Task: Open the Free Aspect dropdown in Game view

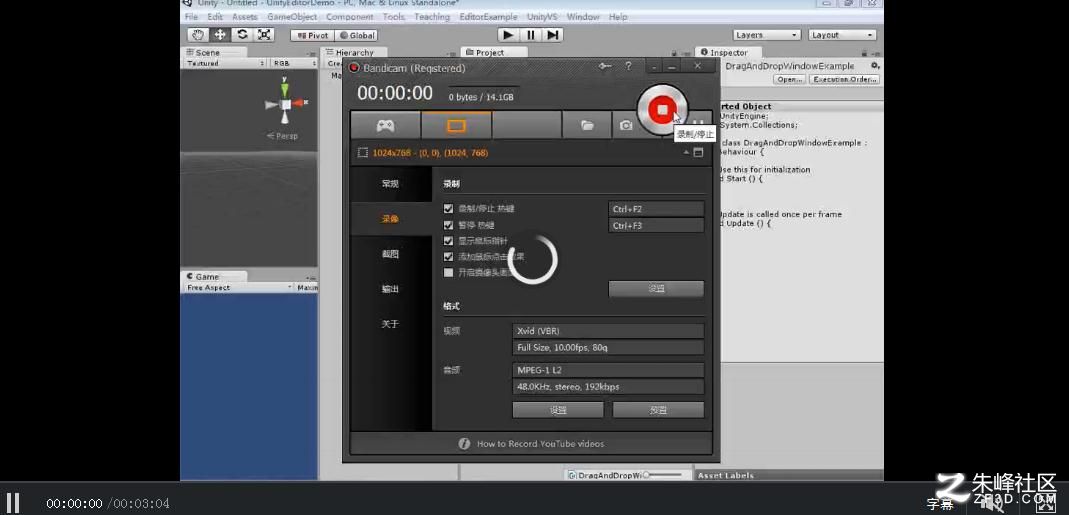Action: tap(239, 288)
